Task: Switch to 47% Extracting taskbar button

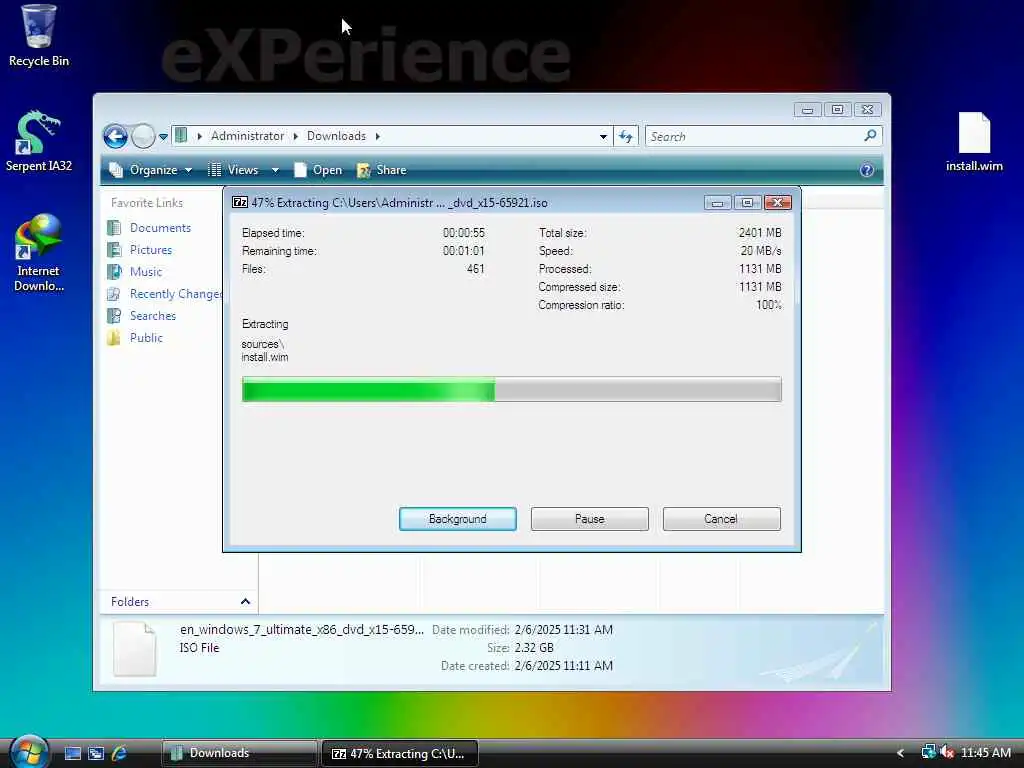Action: tap(400, 753)
